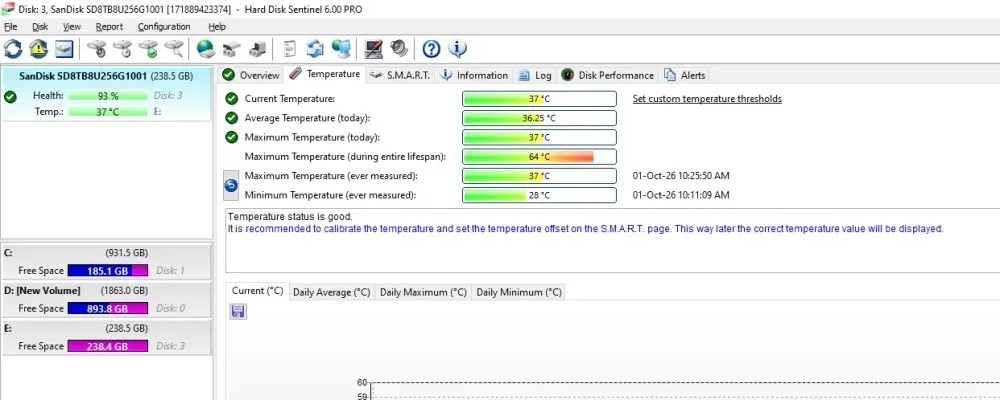Click the disk with magnifier surface test icon
This screenshot has height=400, width=1000.
174,48
